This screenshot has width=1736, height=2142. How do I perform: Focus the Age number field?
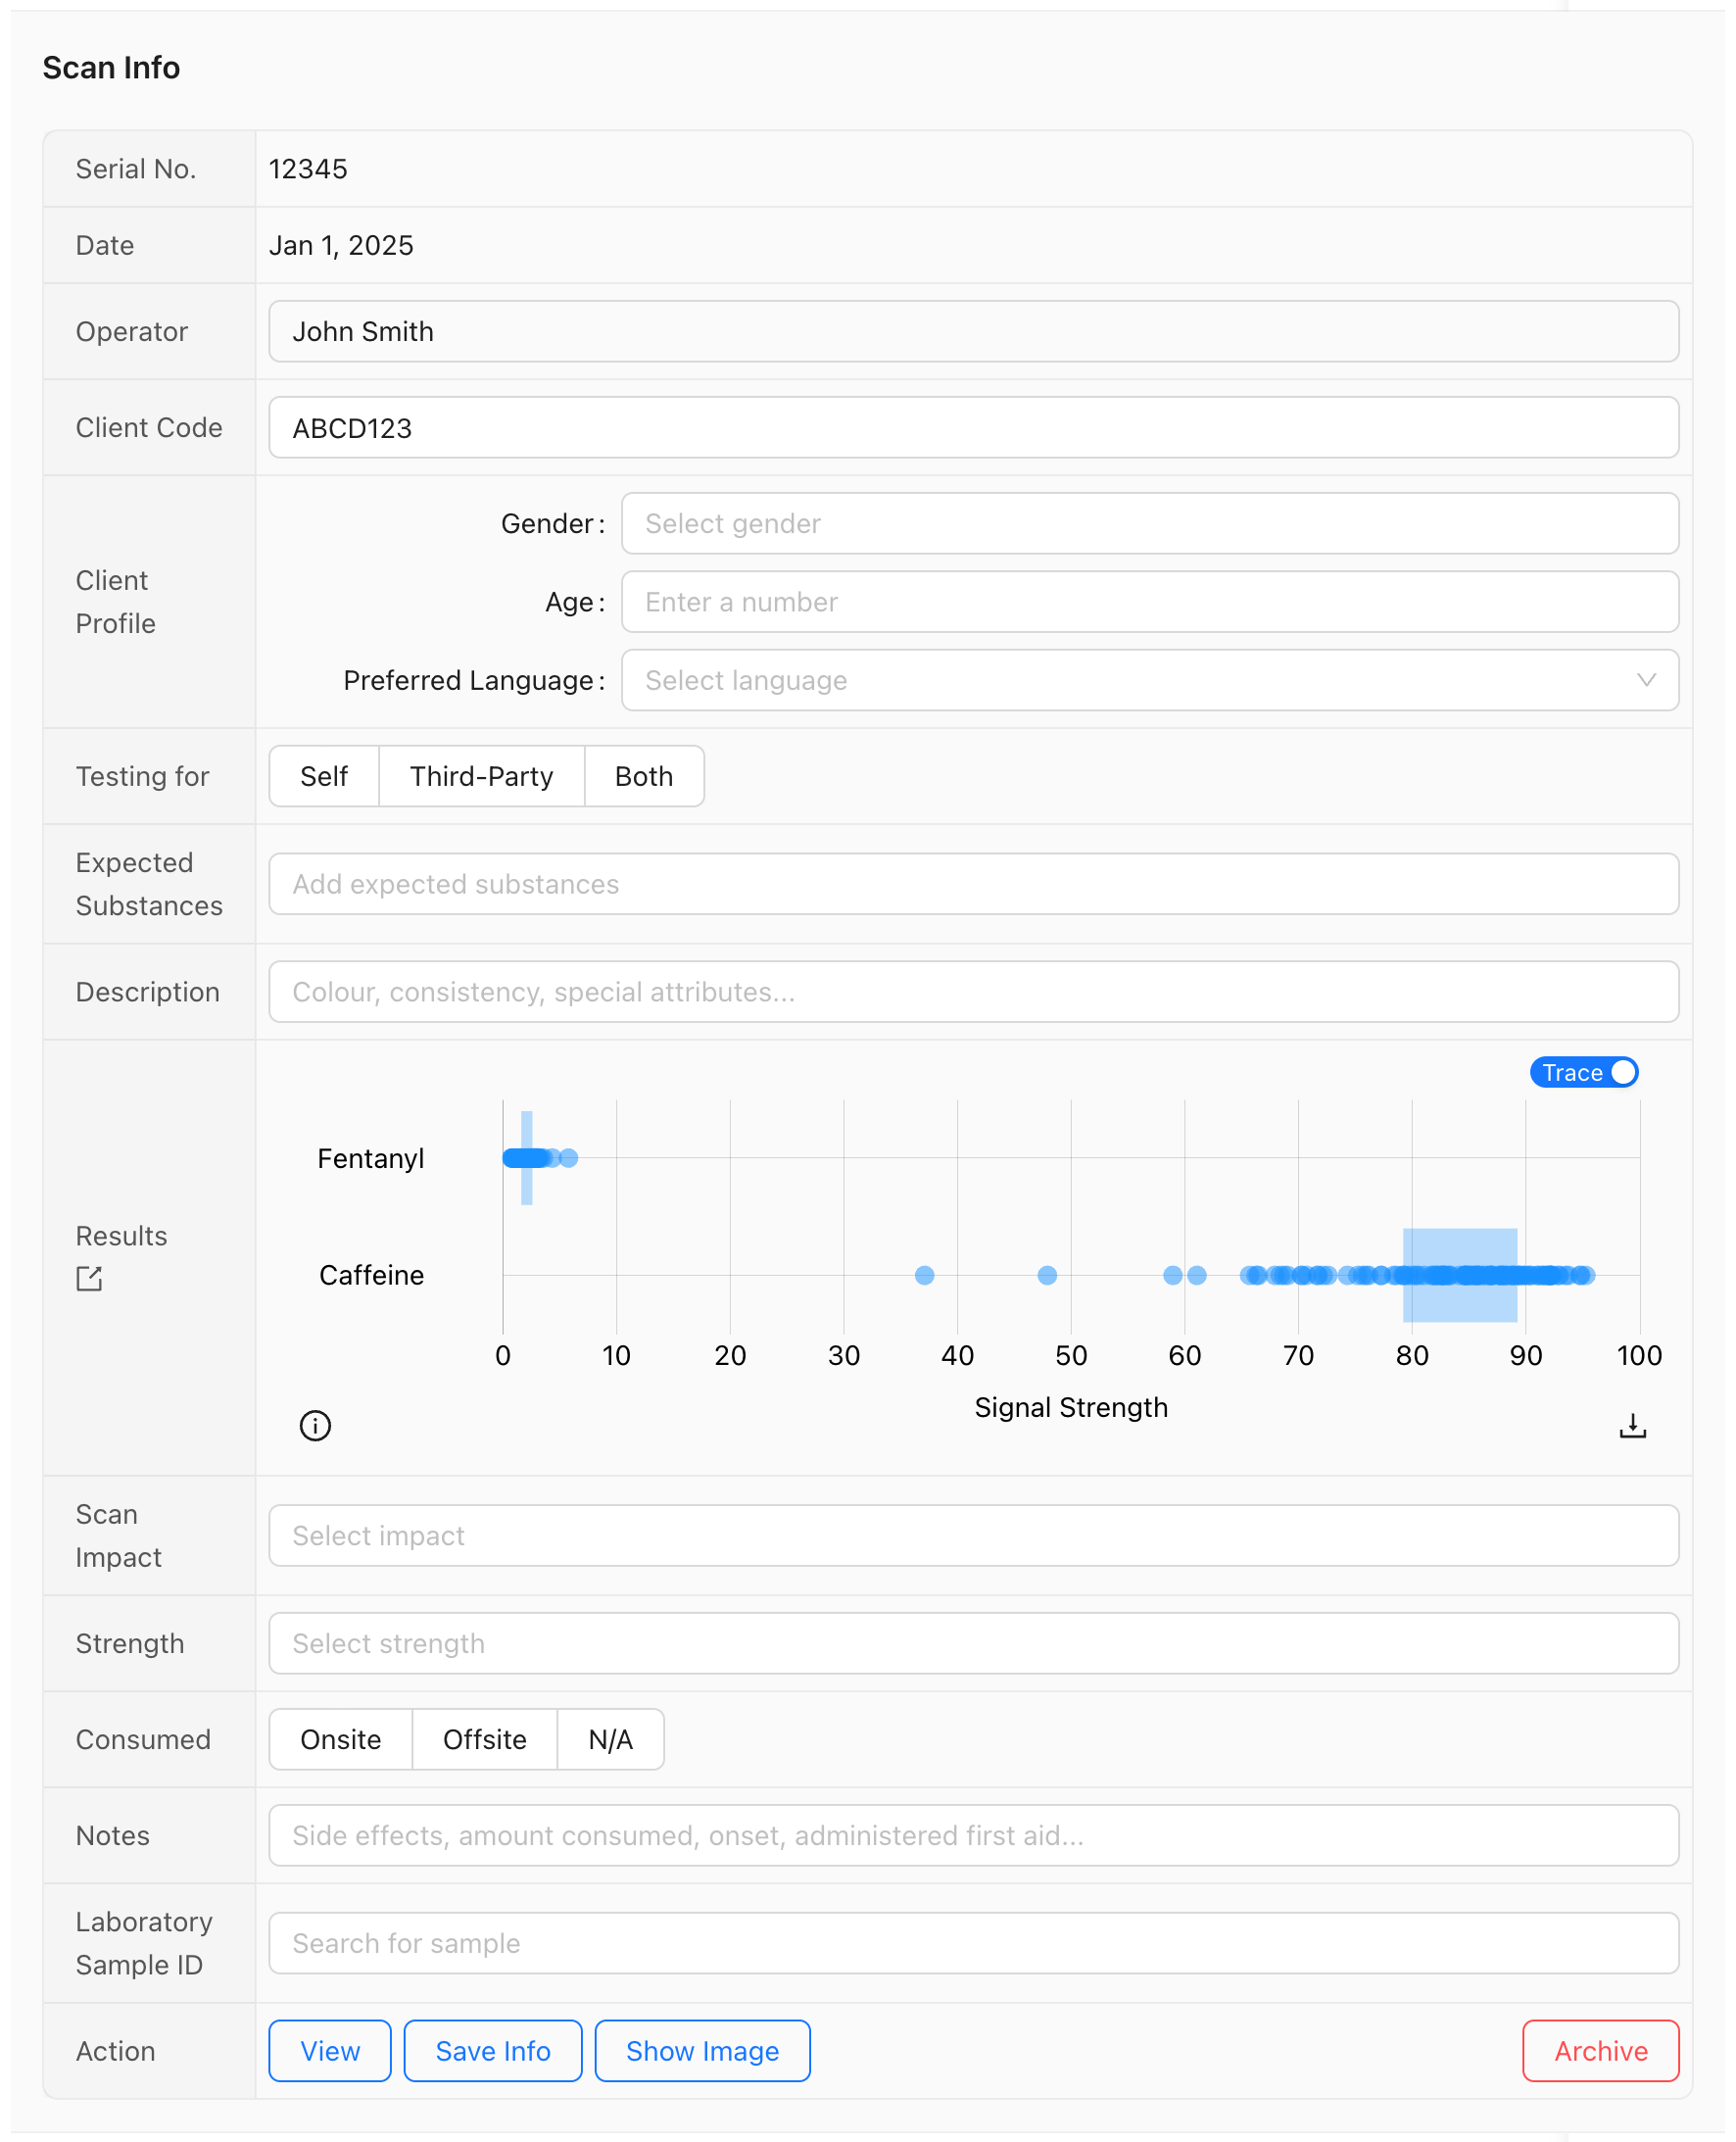1149,602
